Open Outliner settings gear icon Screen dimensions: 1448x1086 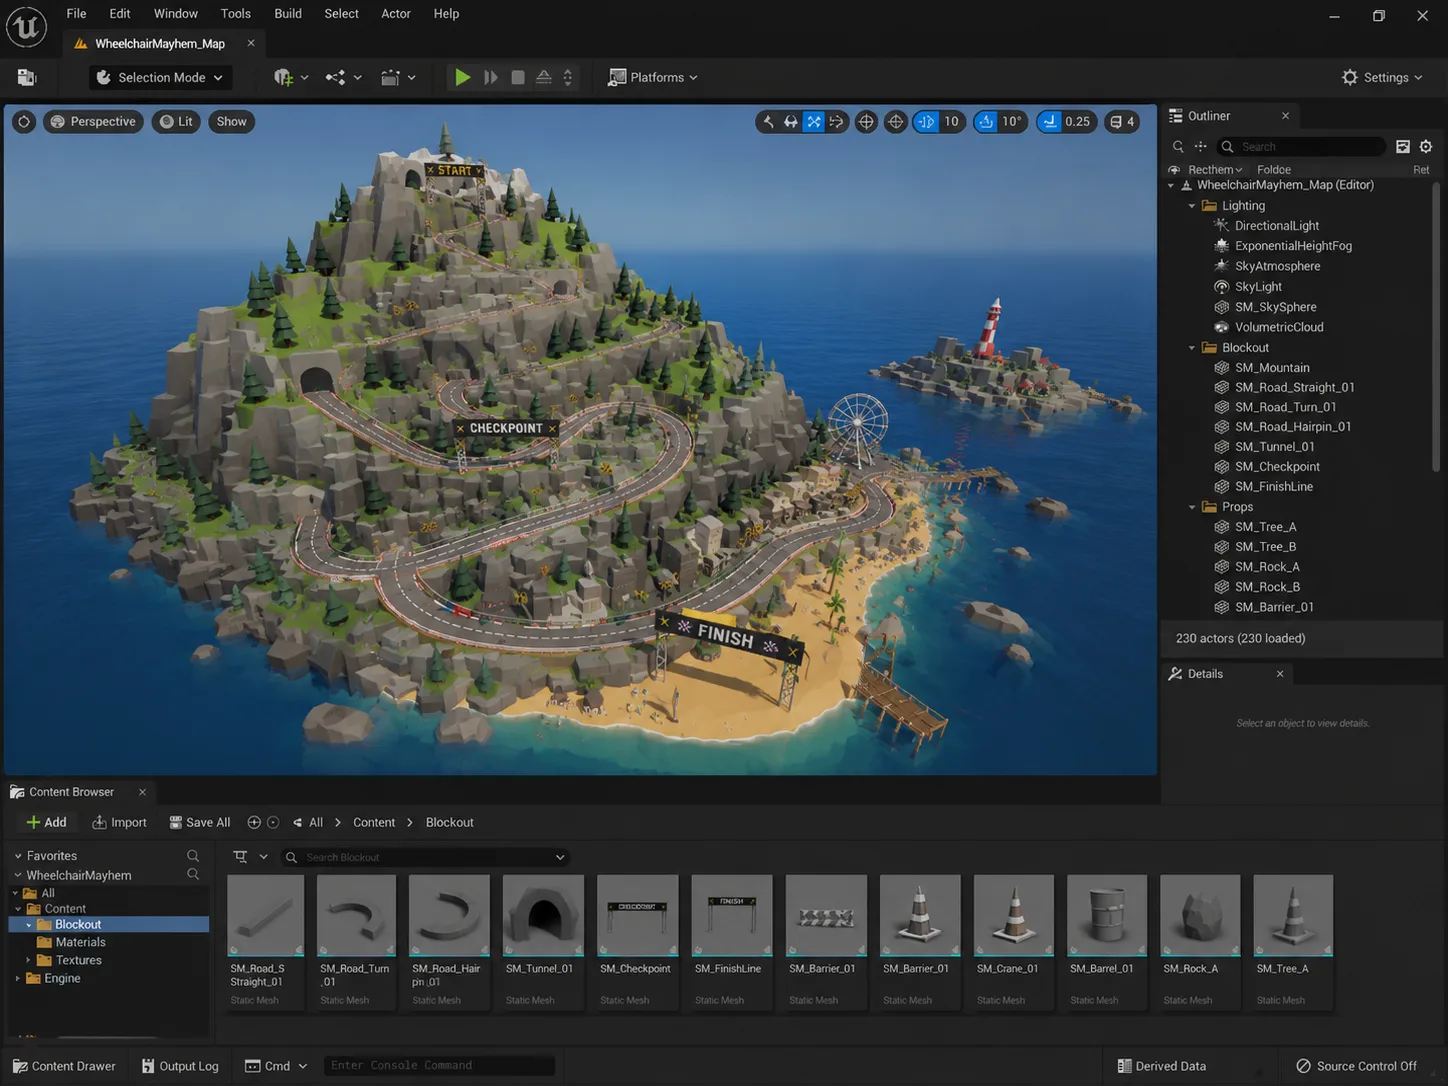point(1426,147)
